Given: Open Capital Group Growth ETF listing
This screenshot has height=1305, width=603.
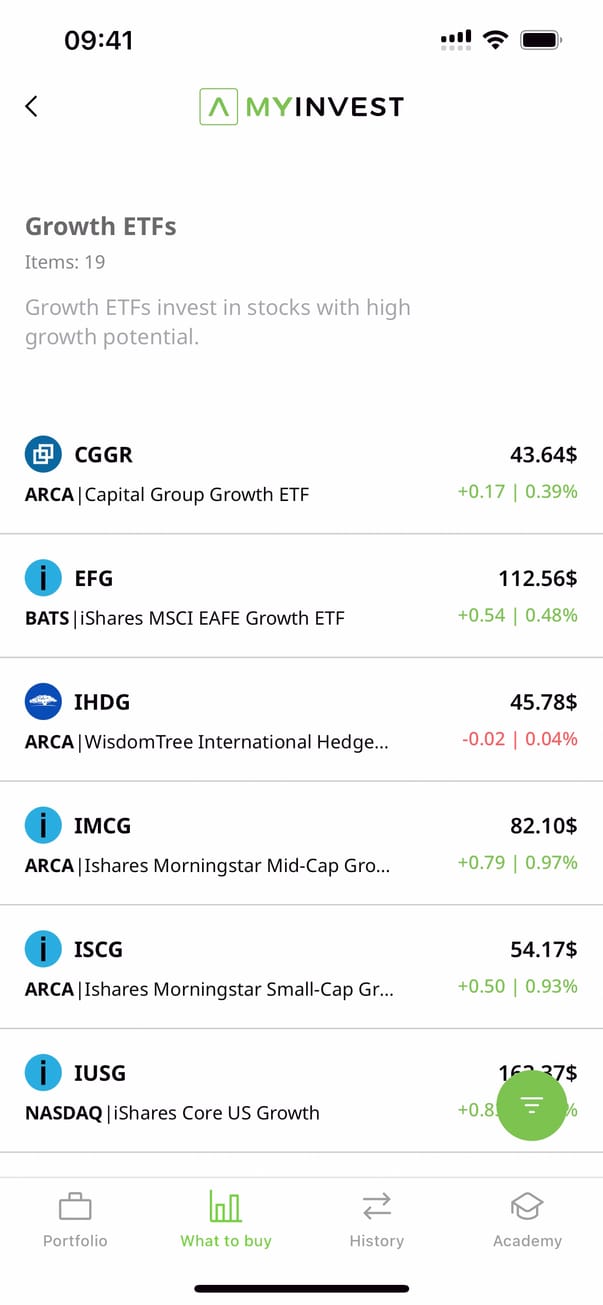Looking at the screenshot, I should point(197,494).
